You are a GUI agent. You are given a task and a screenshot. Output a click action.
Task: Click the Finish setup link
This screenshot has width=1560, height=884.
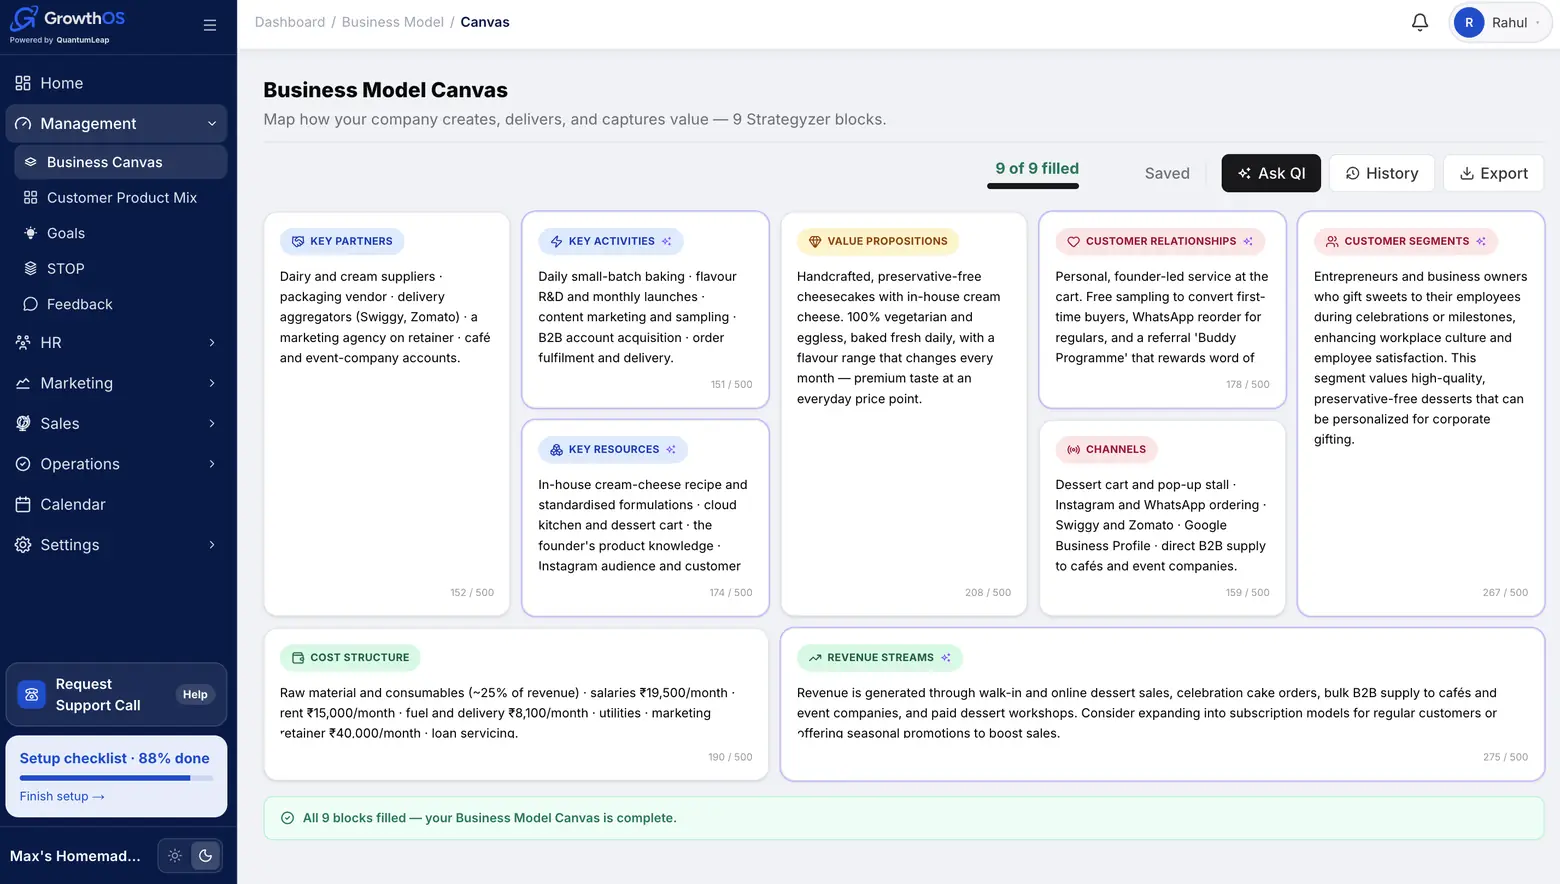click(62, 796)
